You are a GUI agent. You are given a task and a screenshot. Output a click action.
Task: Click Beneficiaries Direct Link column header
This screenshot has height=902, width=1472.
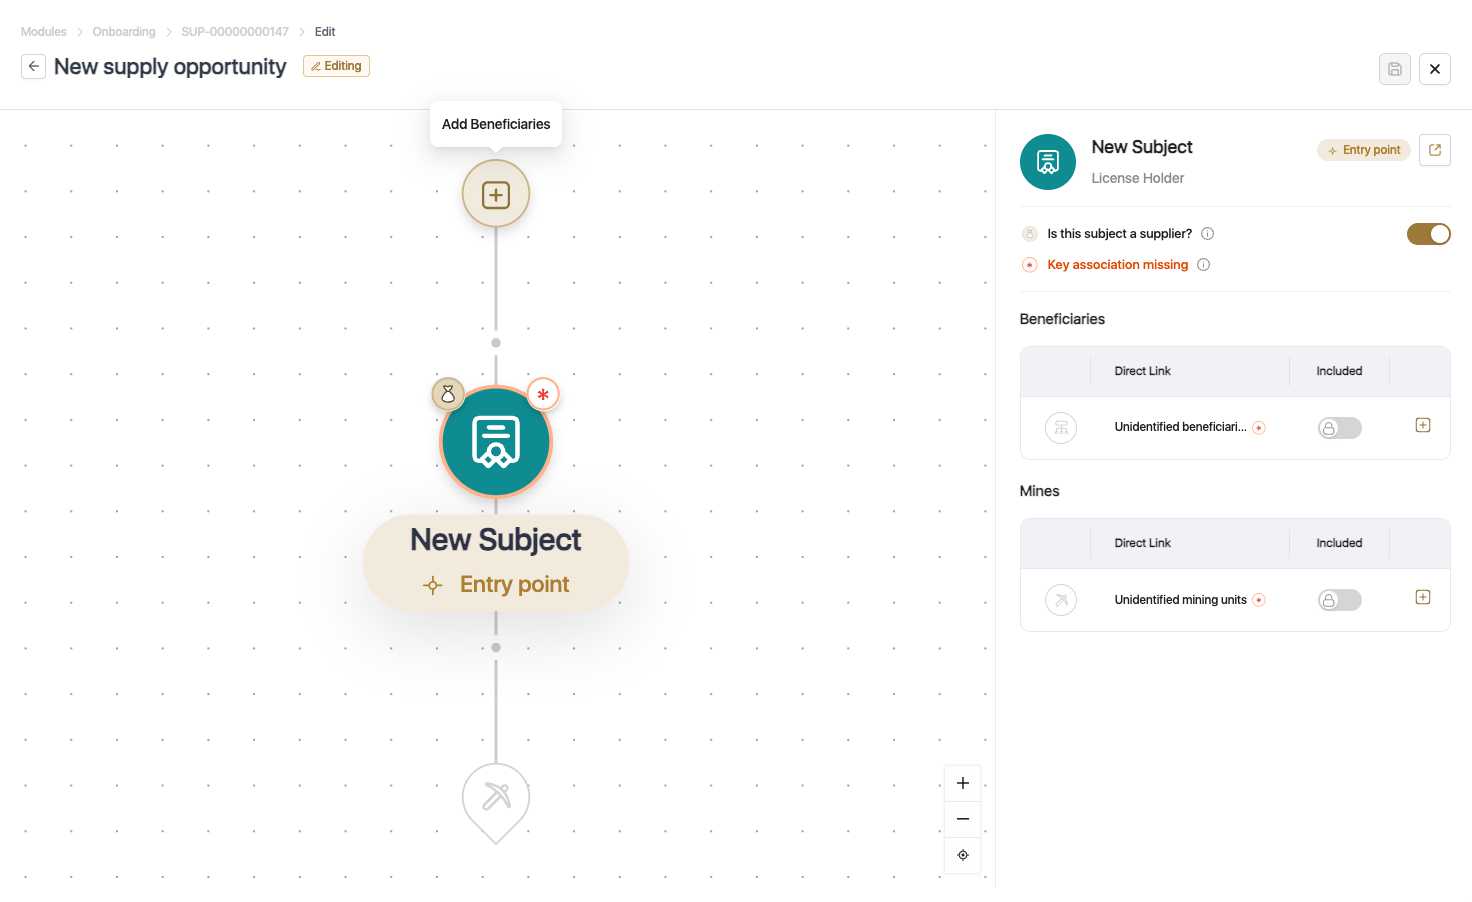1142,371
